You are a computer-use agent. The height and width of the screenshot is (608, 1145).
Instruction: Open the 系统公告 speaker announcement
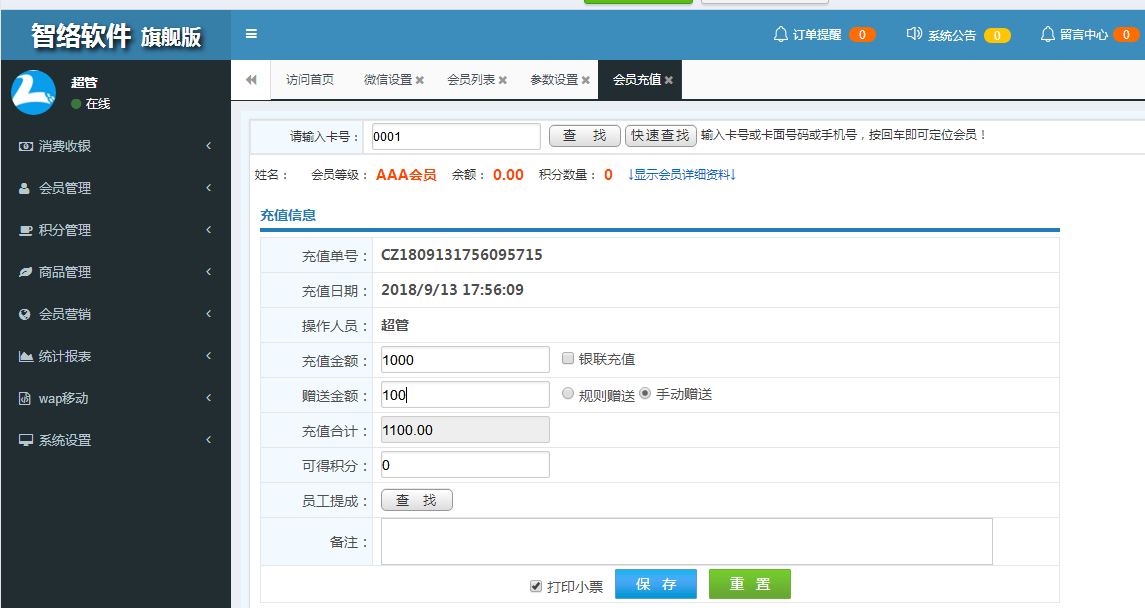pos(914,34)
